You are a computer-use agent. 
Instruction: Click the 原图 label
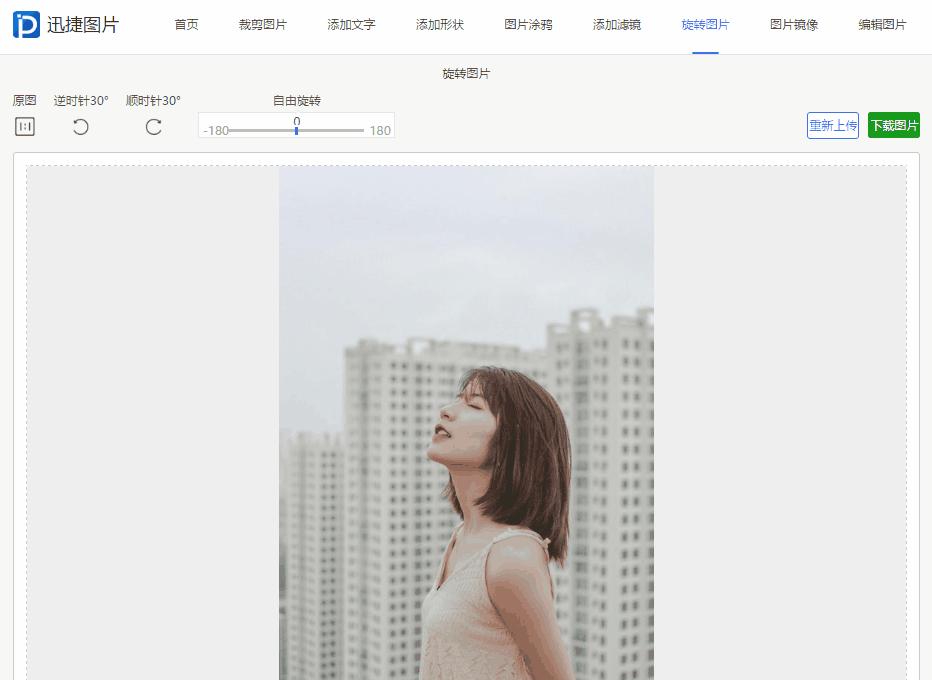click(x=24, y=100)
